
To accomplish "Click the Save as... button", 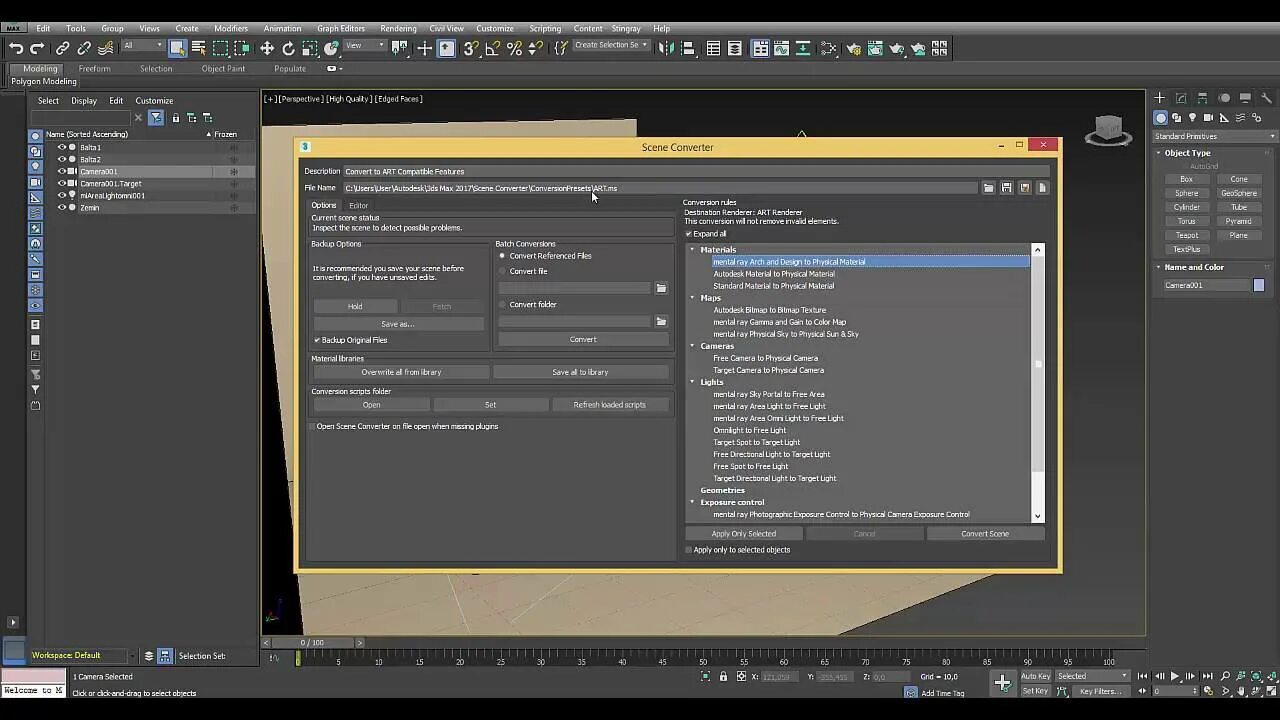I will [x=397, y=324].
